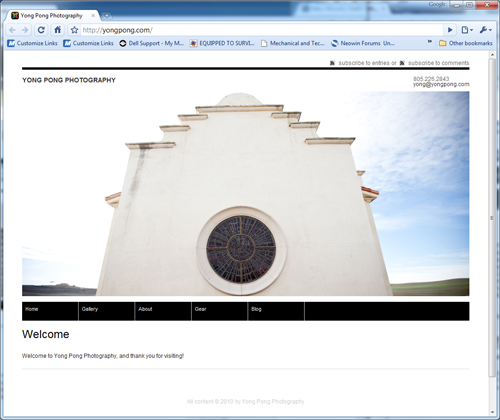Open the About menu item
Viewport: 500px width, 420px height.
[163, 311]
